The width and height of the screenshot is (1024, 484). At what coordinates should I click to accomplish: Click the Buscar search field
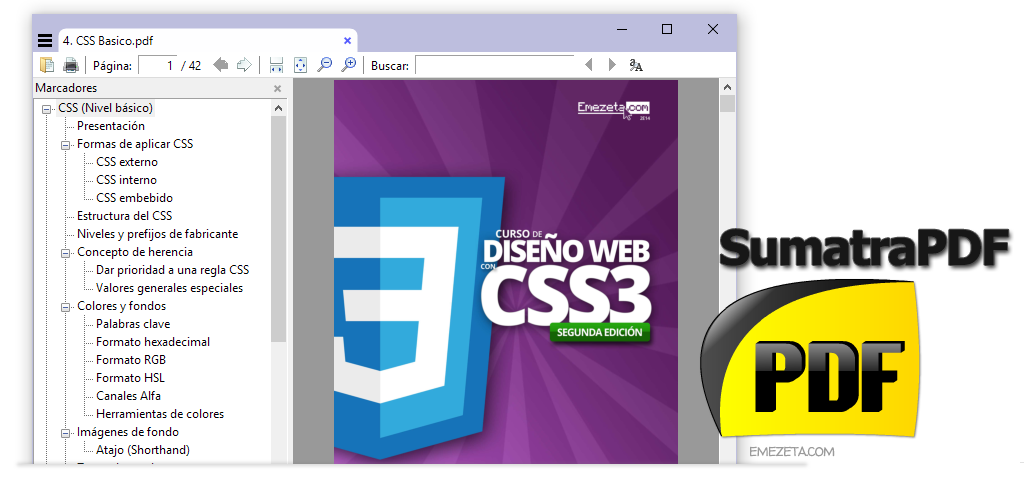tap(494, 65)
